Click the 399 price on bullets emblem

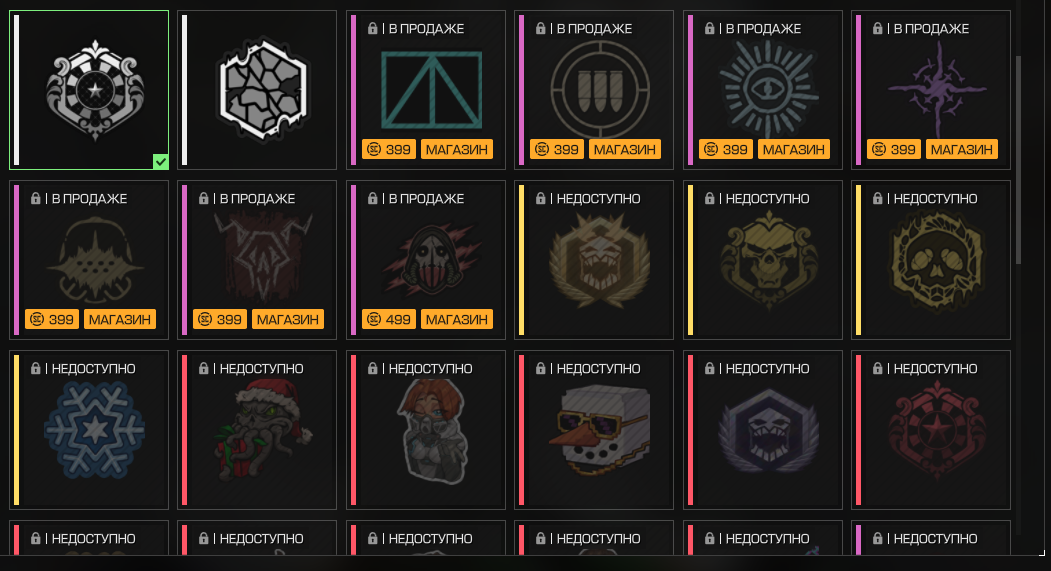click(557, 149)
